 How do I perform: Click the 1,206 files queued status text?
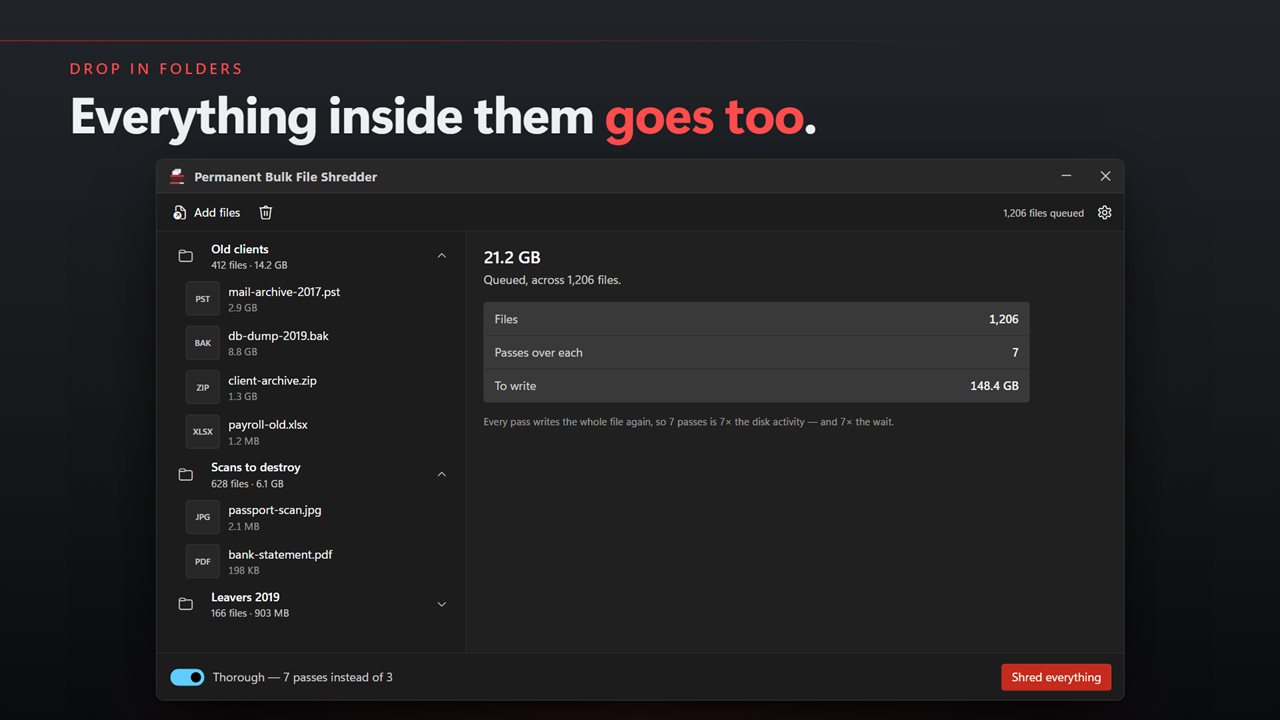point(1043,213)
